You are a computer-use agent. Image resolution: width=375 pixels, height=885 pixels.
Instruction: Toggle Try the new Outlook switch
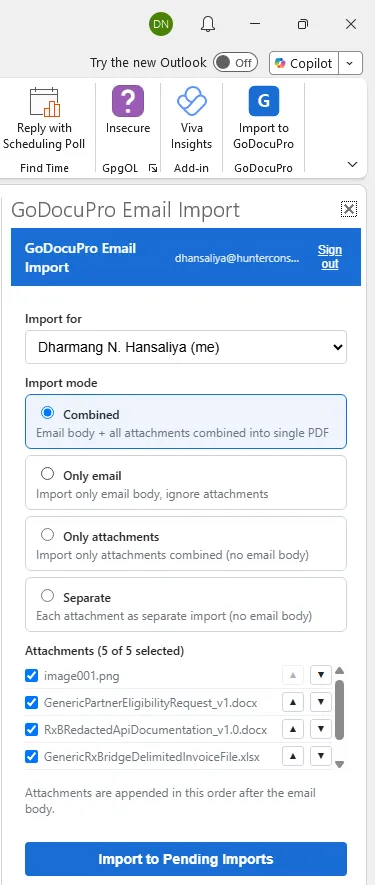tap(235, 63)
